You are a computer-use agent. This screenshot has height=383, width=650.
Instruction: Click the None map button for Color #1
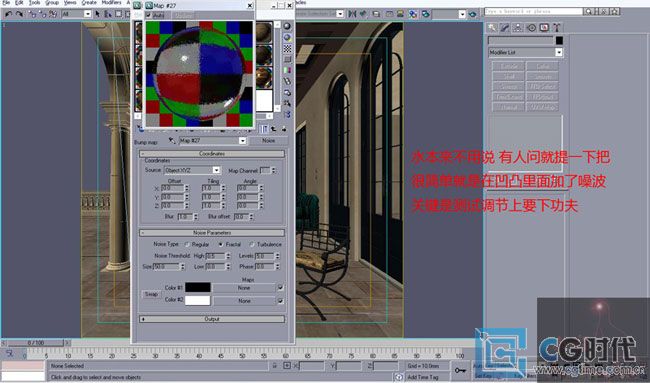pos(244,287)
